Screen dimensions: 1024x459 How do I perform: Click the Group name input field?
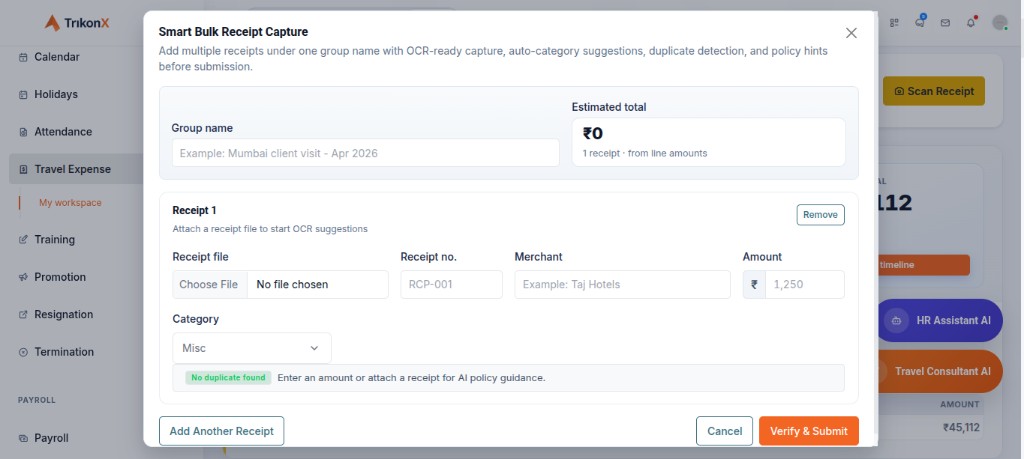[366, 153]
